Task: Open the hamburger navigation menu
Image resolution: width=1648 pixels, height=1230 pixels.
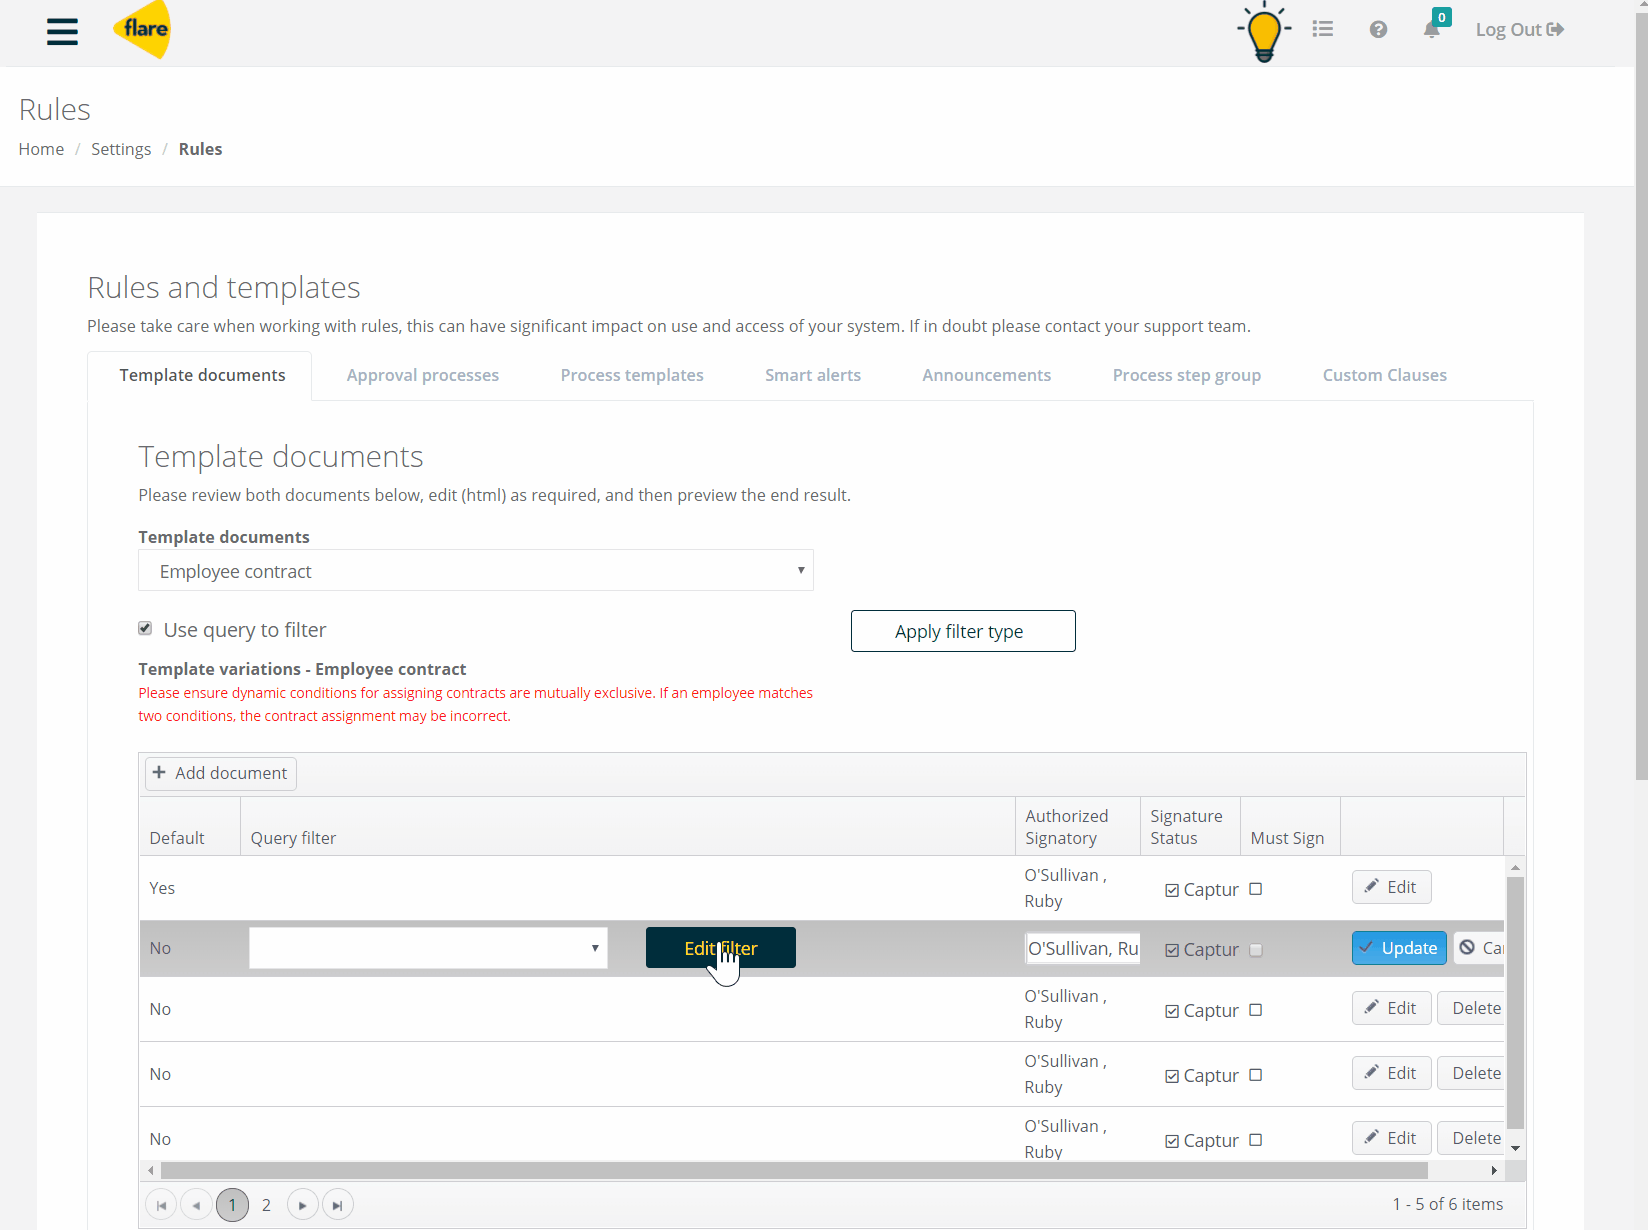Action: coord(62,31)
